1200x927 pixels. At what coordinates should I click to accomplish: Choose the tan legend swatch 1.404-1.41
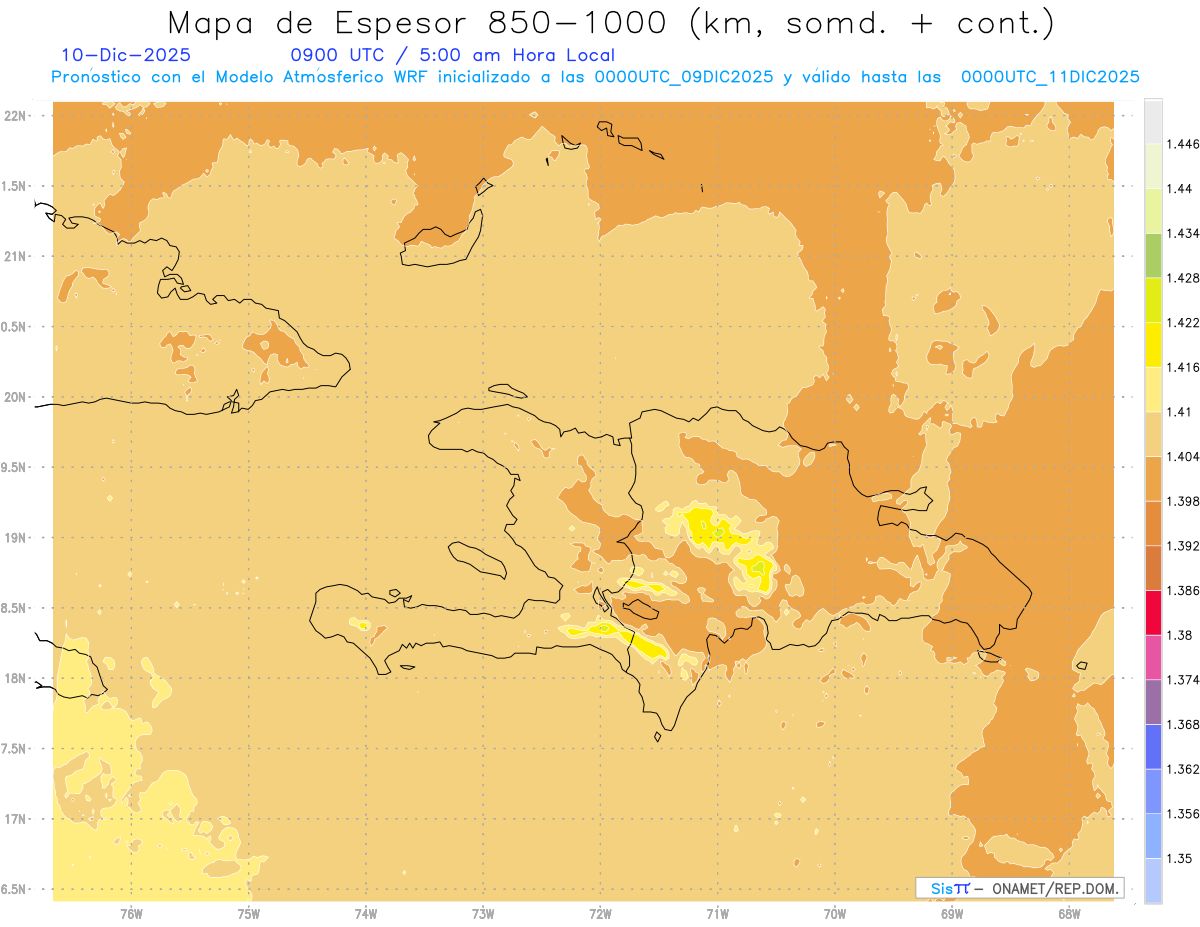1153,434
